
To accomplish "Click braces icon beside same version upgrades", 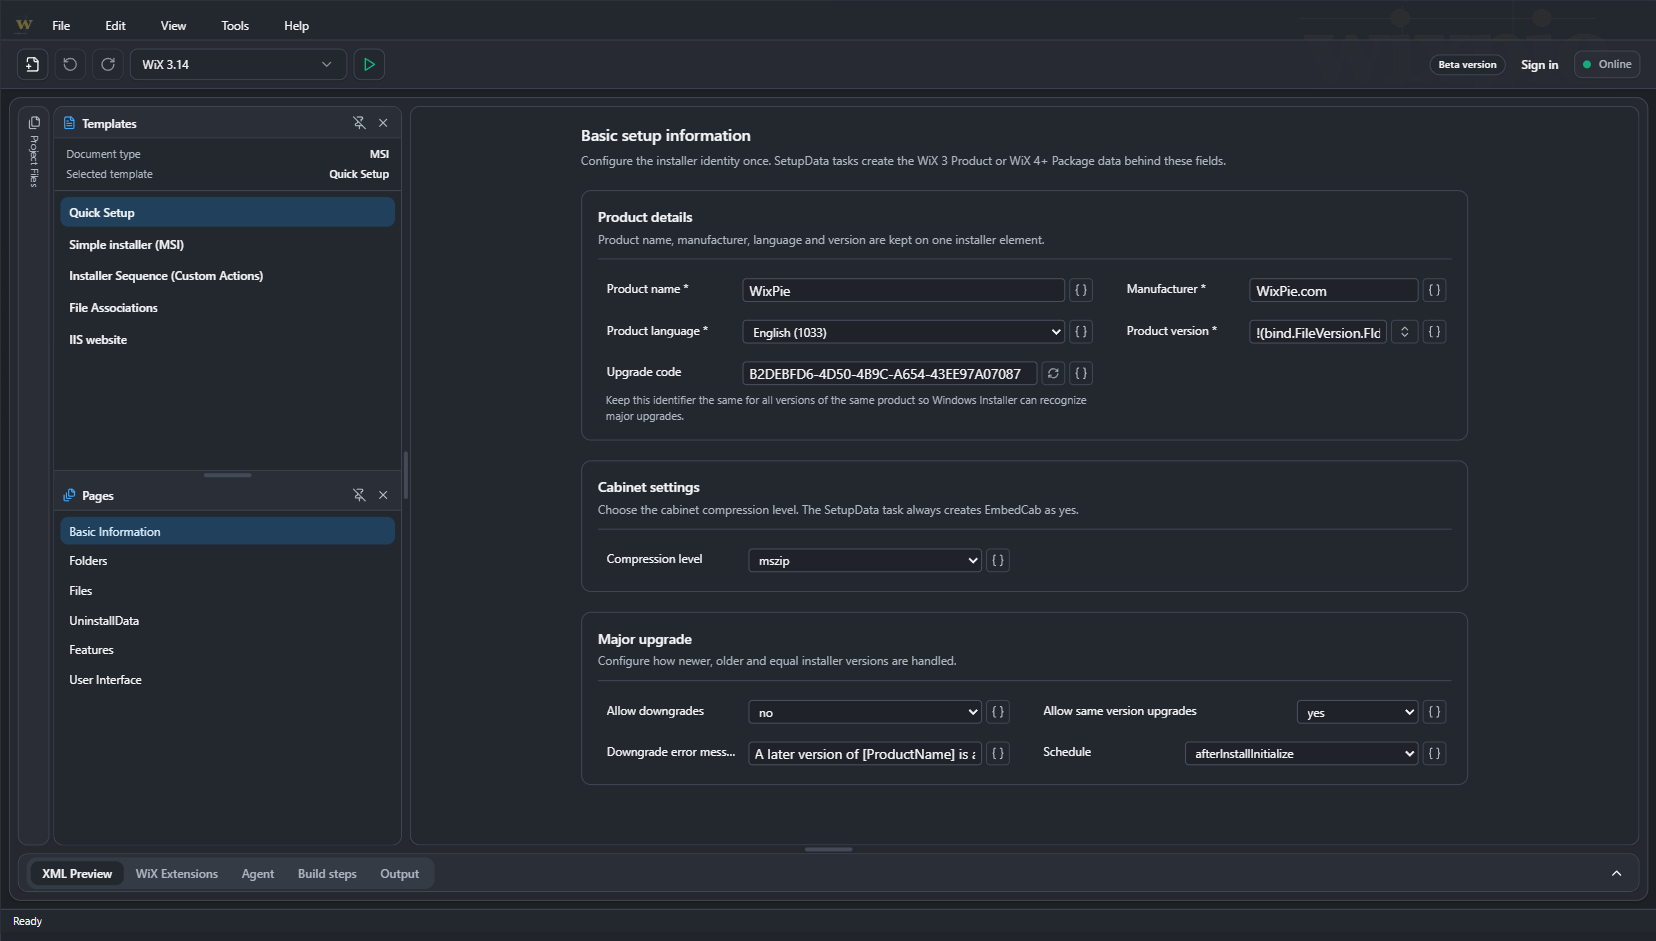I will point(1434,712).
